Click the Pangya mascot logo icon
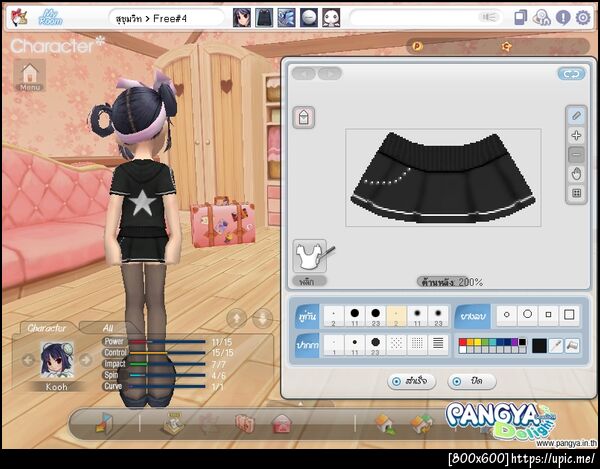This screenshot has width=600, height=469. tap(19, 18)
